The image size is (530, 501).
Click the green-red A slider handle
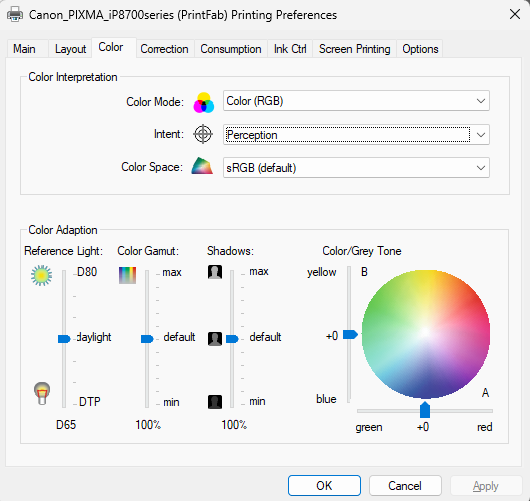(425, 410)
